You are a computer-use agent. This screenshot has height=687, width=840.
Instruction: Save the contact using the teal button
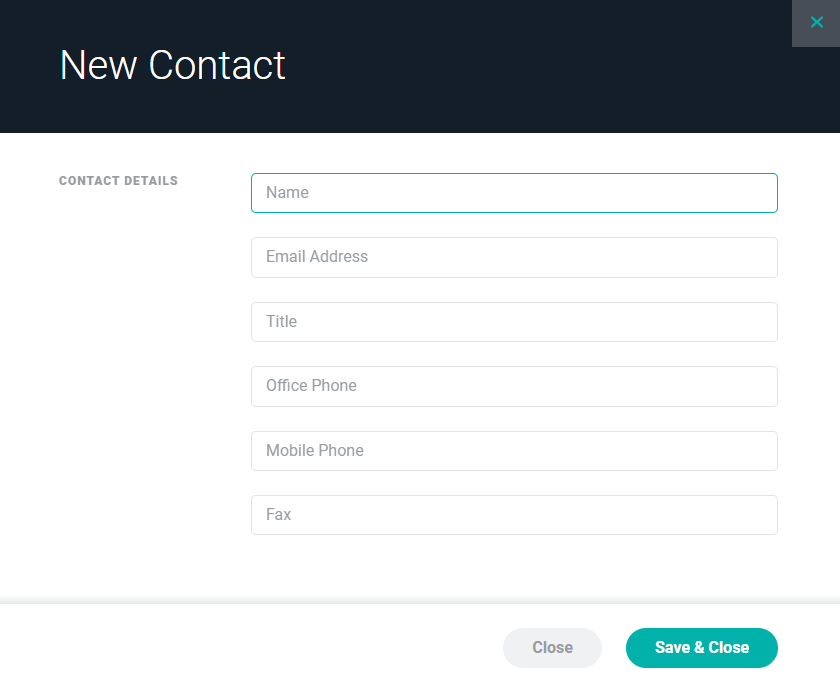coord(701,648)
